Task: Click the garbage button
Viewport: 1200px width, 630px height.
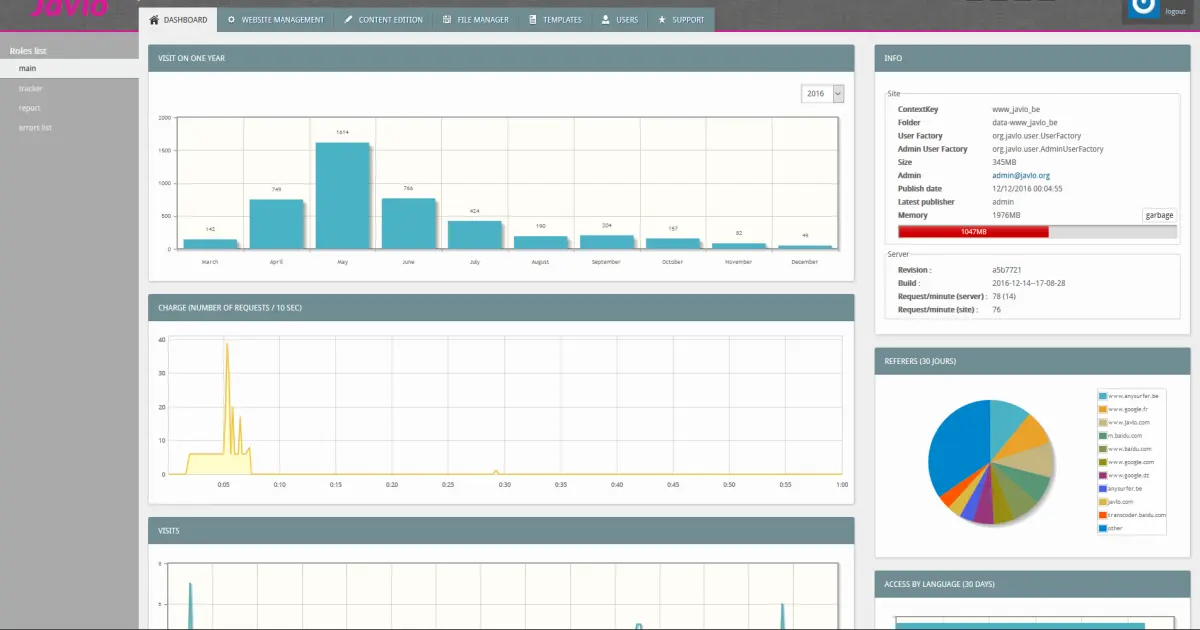Action: tap(1158, 214)
